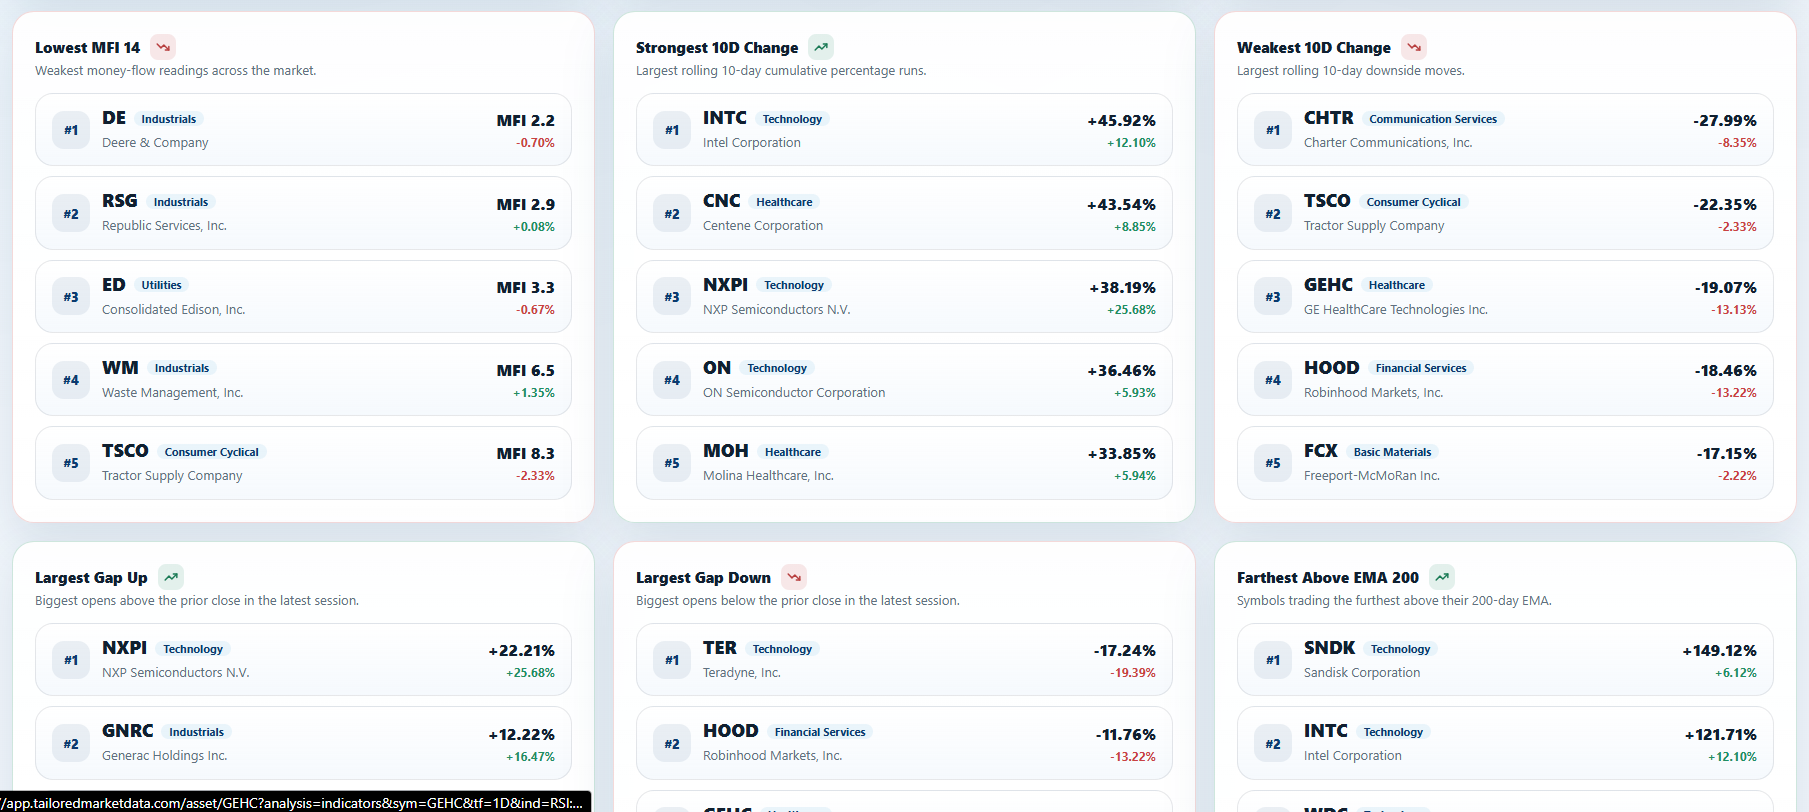Click the -17.24% value on TER
The image size is (1809, 812).
coord(1124,650)
